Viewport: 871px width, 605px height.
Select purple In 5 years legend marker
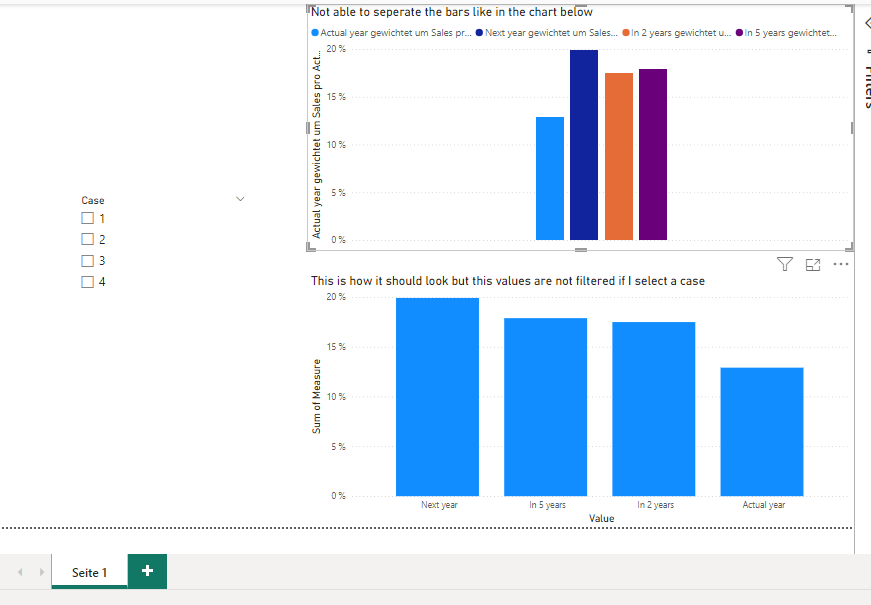739,33
